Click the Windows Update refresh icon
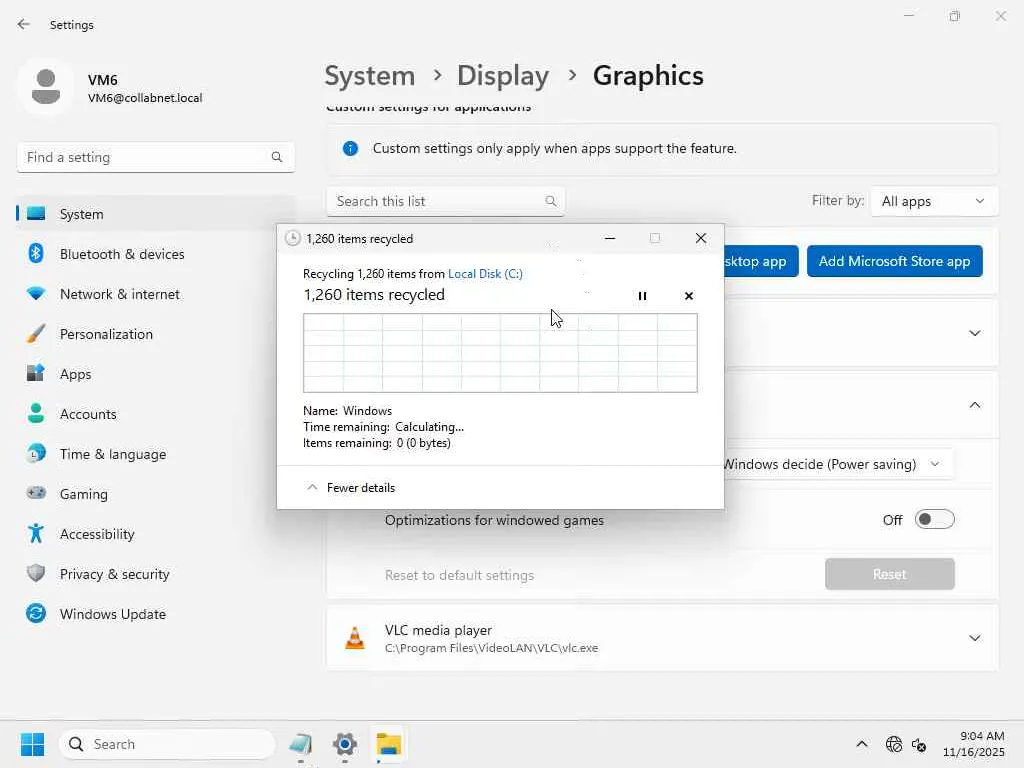Viewport: 1024px width, 768px height. click(36, 613)
